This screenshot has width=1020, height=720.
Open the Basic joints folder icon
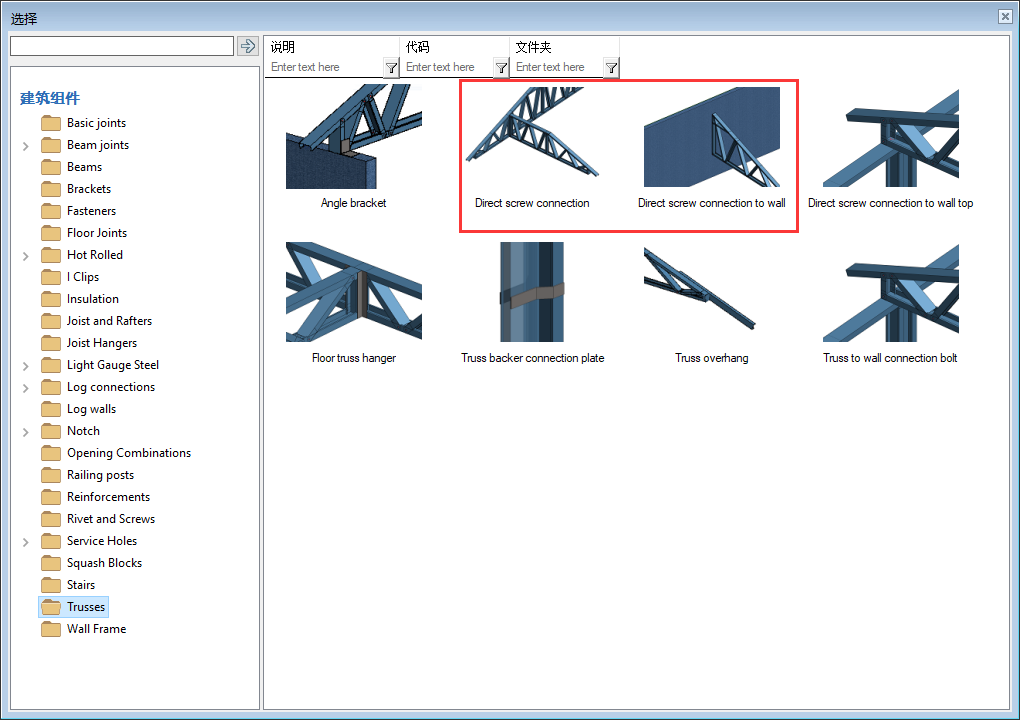coord(51,123)
